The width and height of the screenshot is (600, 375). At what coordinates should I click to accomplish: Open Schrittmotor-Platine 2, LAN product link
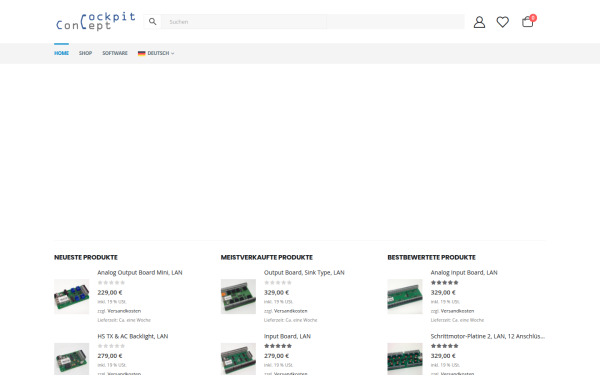tap(488, 336)
